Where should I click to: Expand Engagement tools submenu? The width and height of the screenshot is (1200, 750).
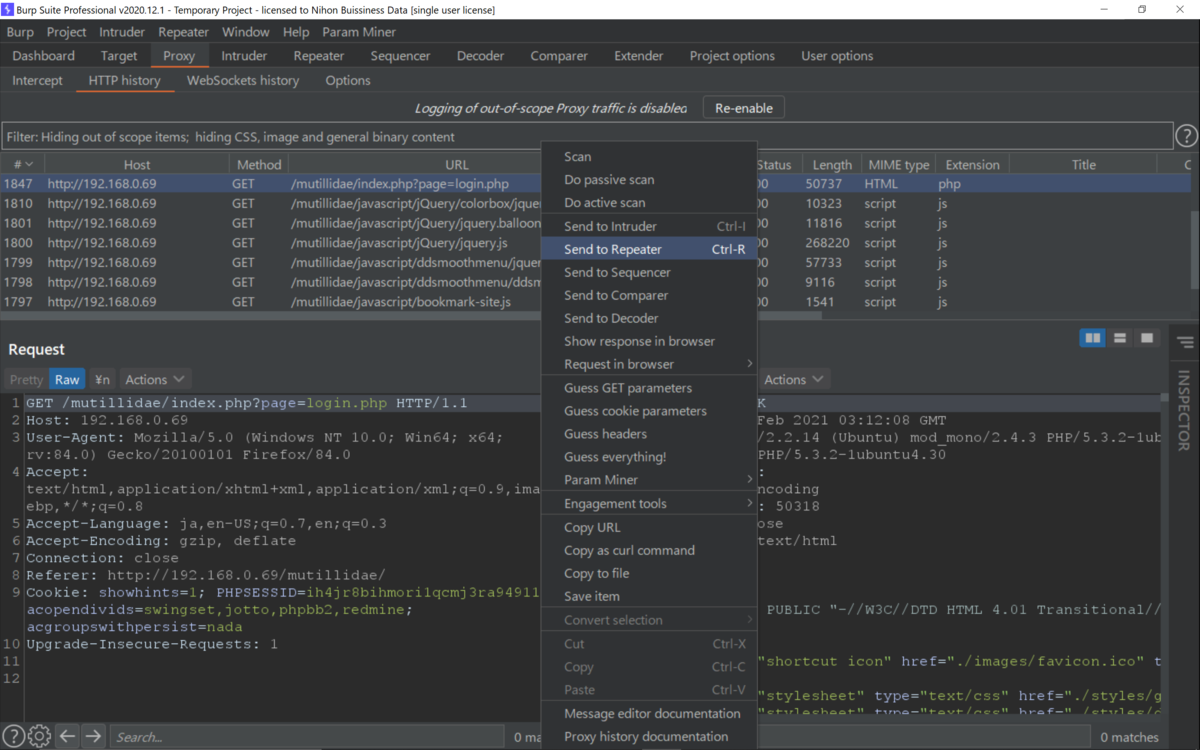(648, 504)
